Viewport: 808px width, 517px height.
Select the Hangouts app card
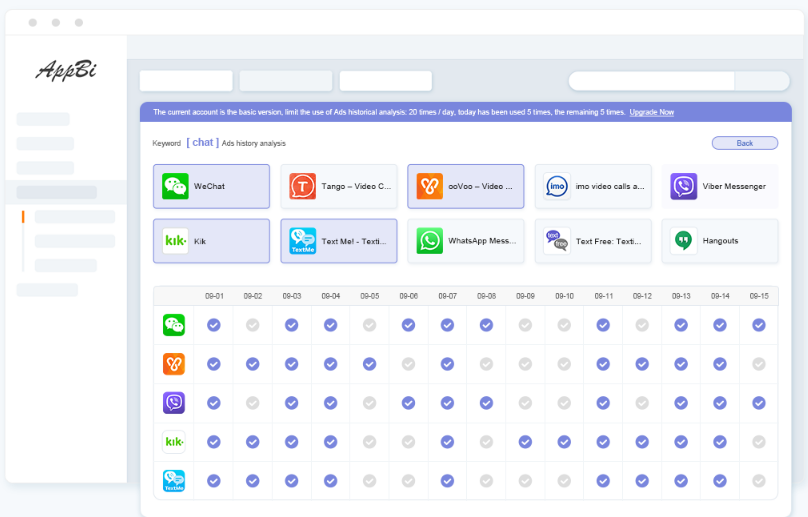(x=720, y=241)
